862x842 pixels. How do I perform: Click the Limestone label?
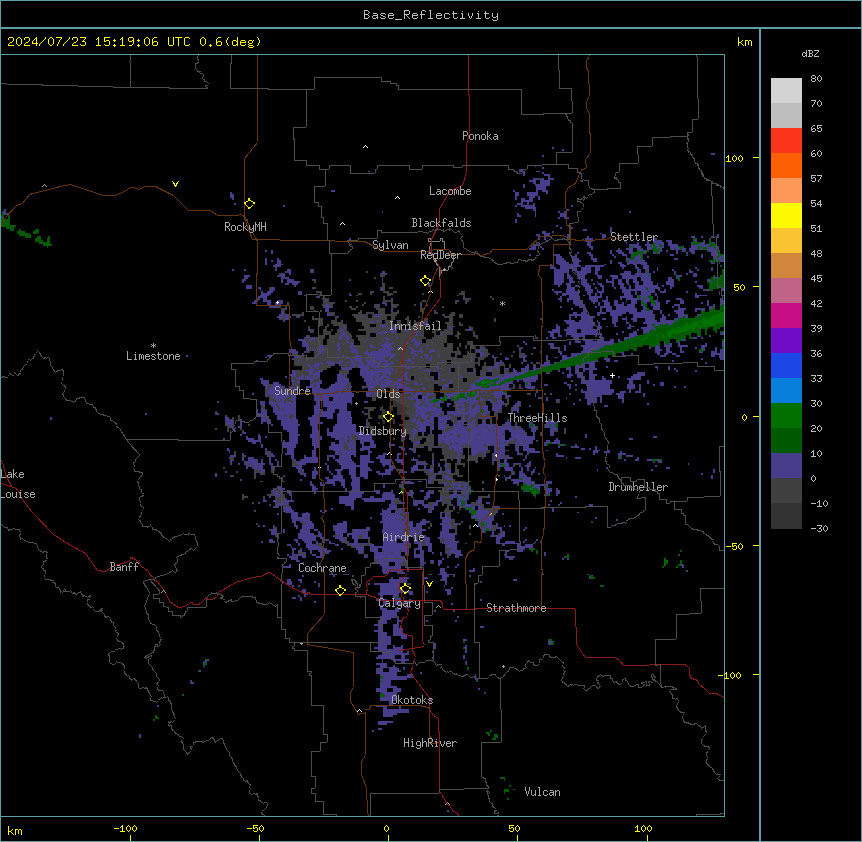[x=153, y=356]
